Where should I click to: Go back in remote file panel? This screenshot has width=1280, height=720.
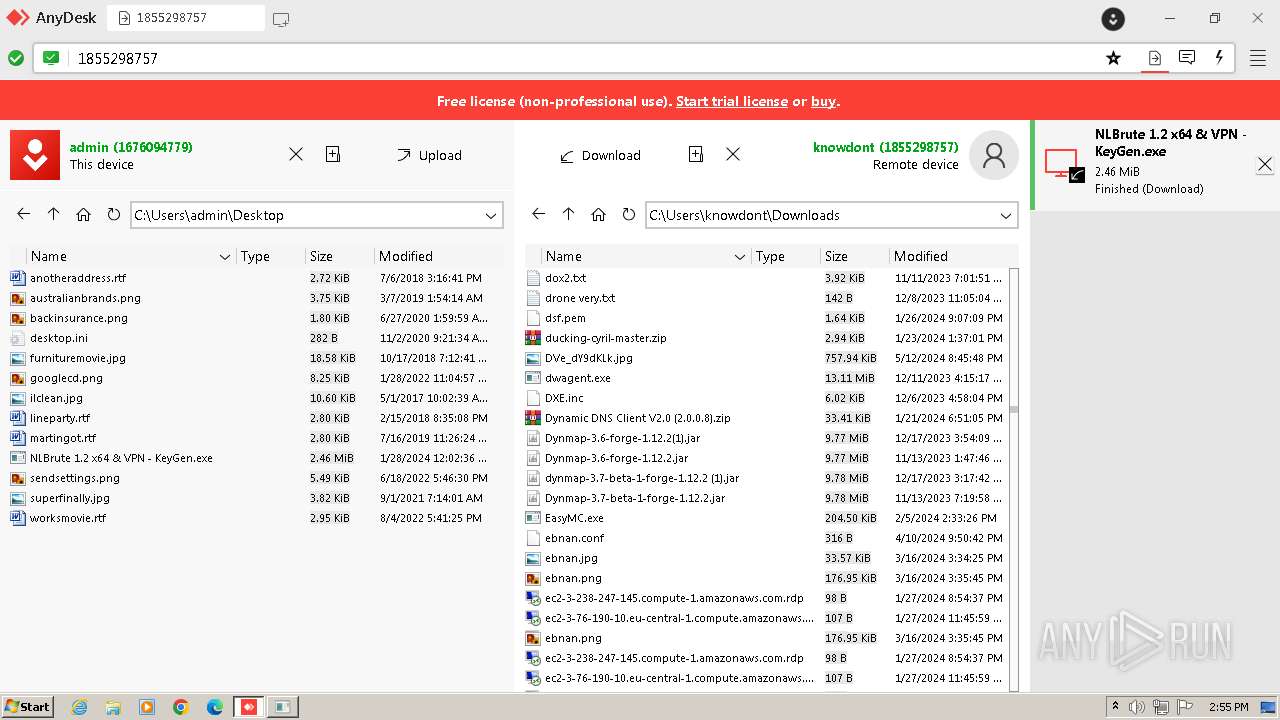(x=539, y=214)
